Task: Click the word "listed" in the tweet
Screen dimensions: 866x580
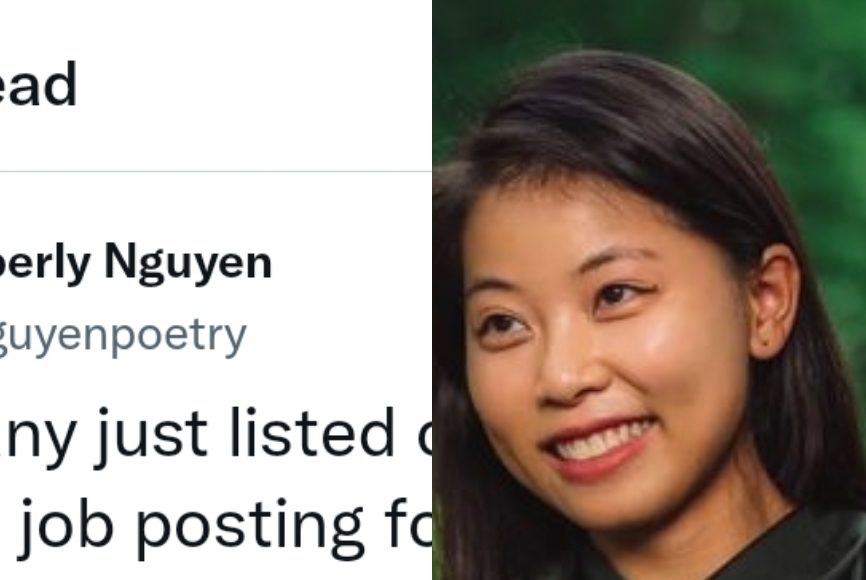Action: tap(312, 432)
